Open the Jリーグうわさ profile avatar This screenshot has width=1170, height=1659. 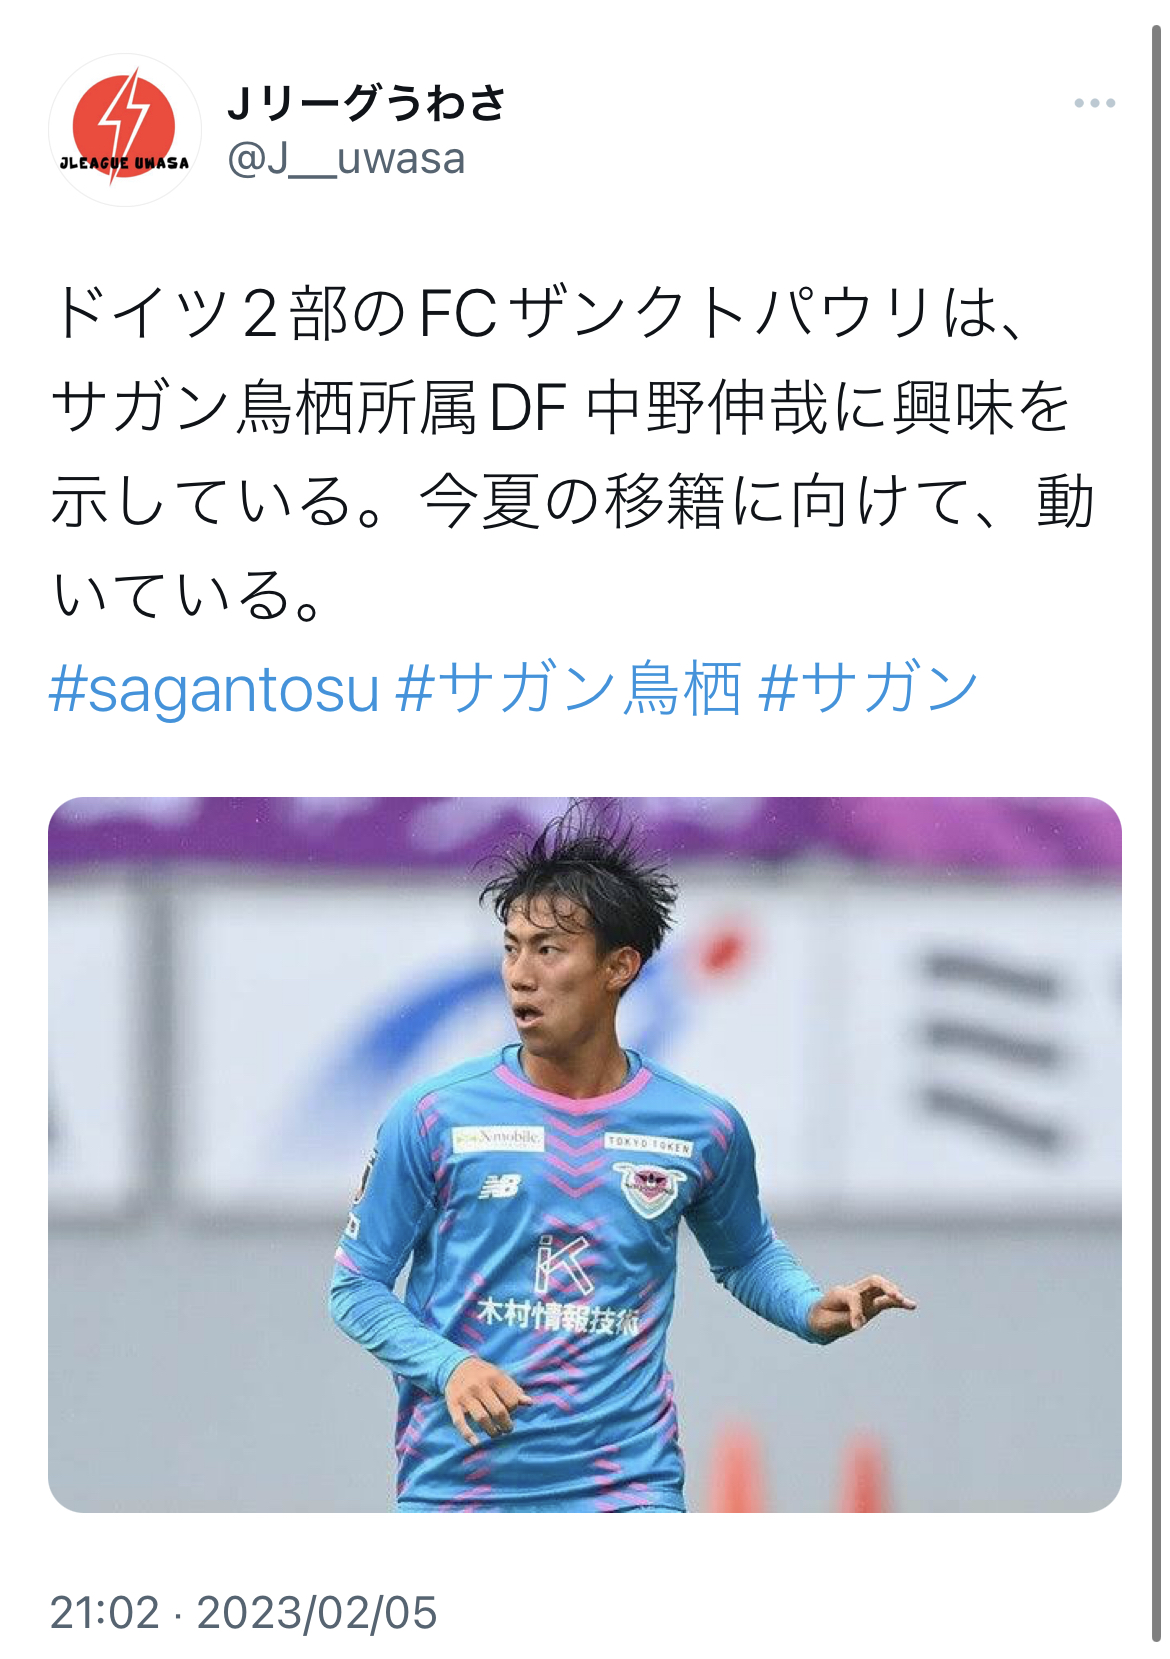click(125, 130)
